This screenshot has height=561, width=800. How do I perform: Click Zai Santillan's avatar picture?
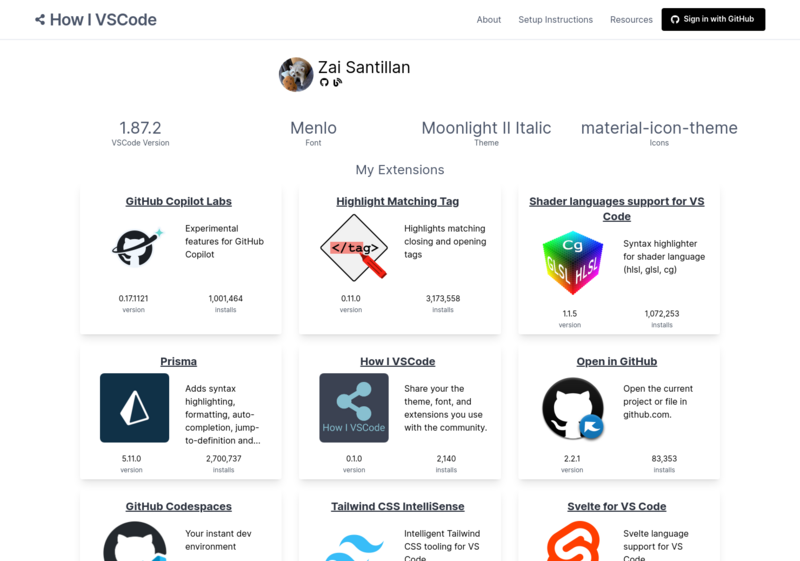pos(296,74)
